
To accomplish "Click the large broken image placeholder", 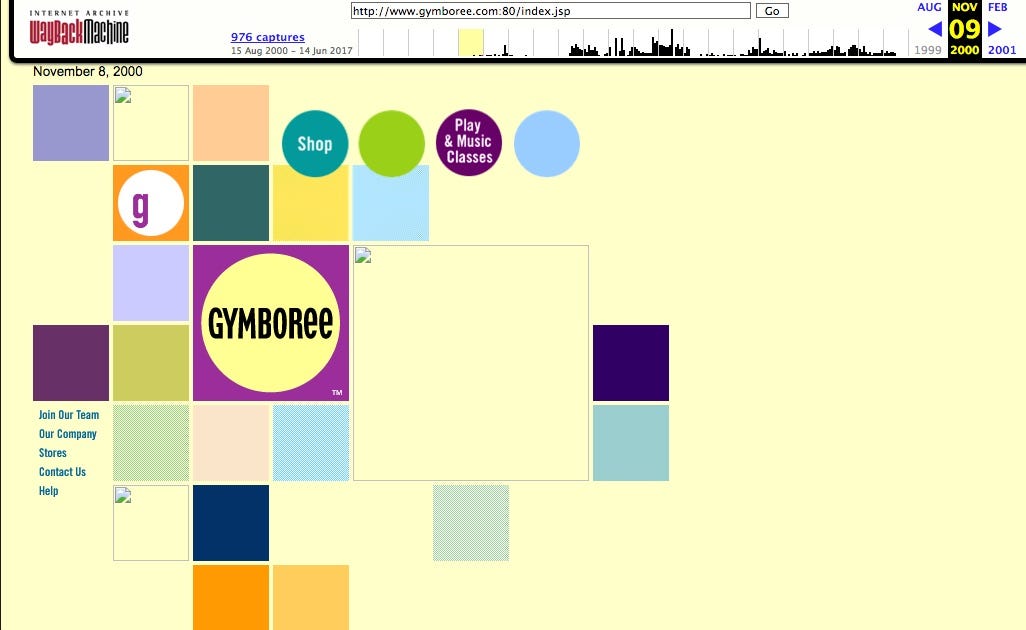I will point(471,363).
